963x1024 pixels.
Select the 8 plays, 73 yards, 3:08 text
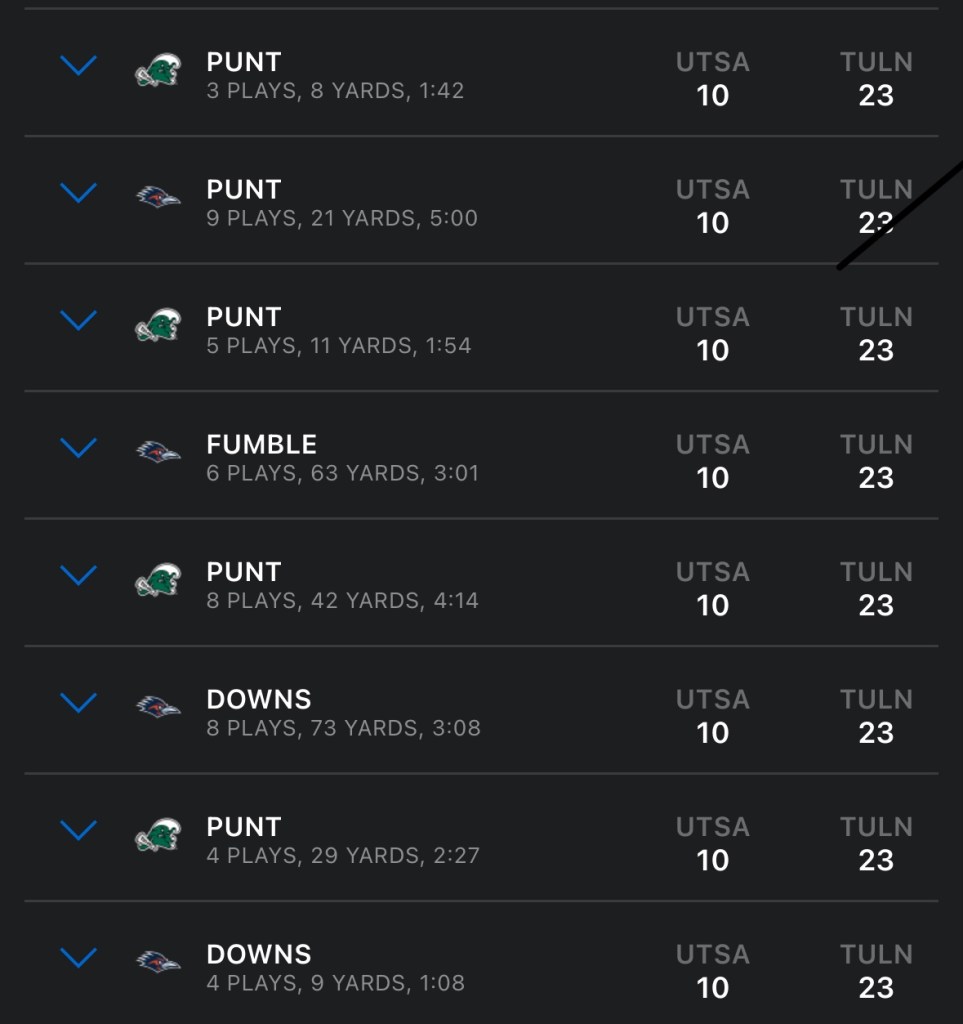343,728
